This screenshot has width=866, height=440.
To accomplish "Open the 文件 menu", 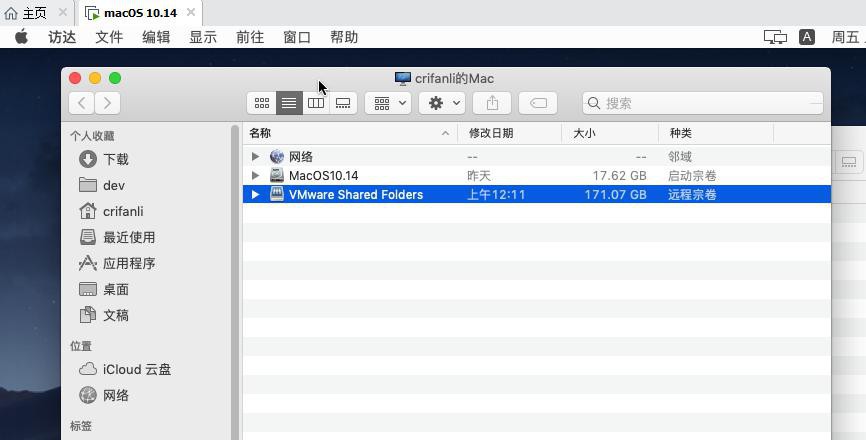I will (x=109, y=37).
